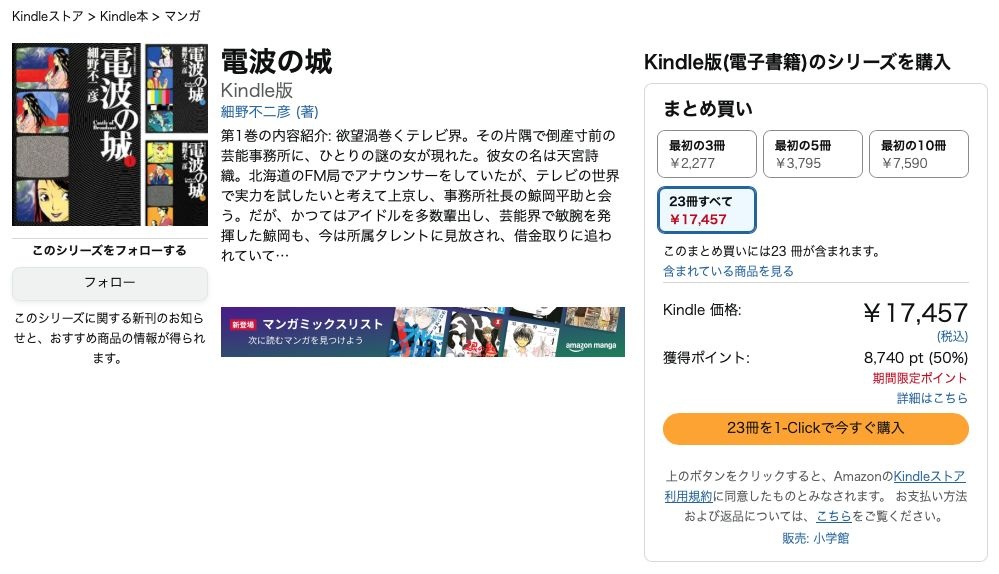Follow the series with フォロー button

(110, 283)
